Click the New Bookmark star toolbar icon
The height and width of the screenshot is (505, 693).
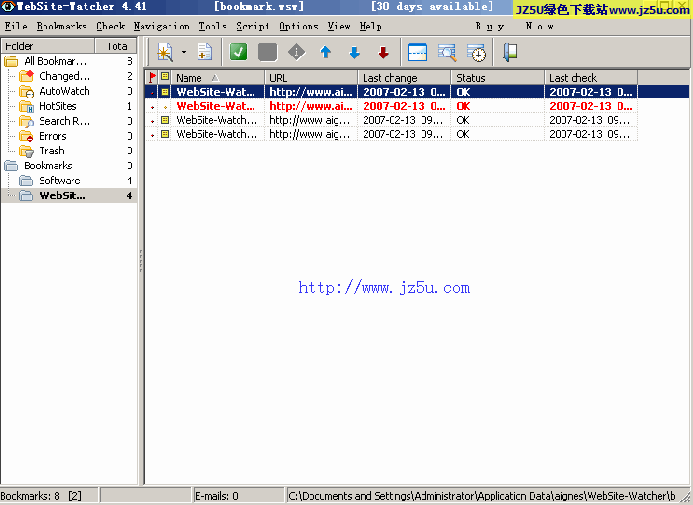(x=165, y=53)
